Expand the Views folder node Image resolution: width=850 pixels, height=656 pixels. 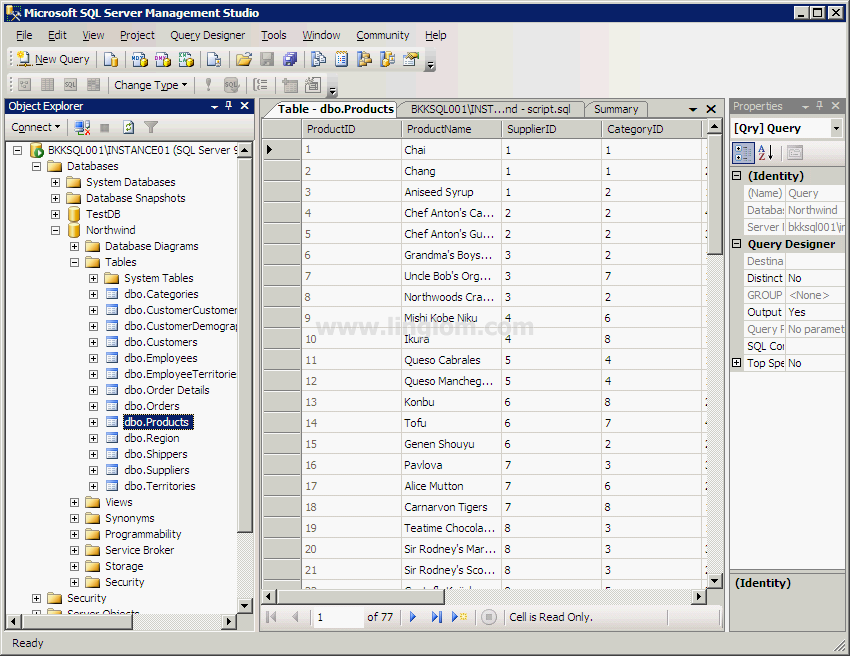[x=74, y=503]
